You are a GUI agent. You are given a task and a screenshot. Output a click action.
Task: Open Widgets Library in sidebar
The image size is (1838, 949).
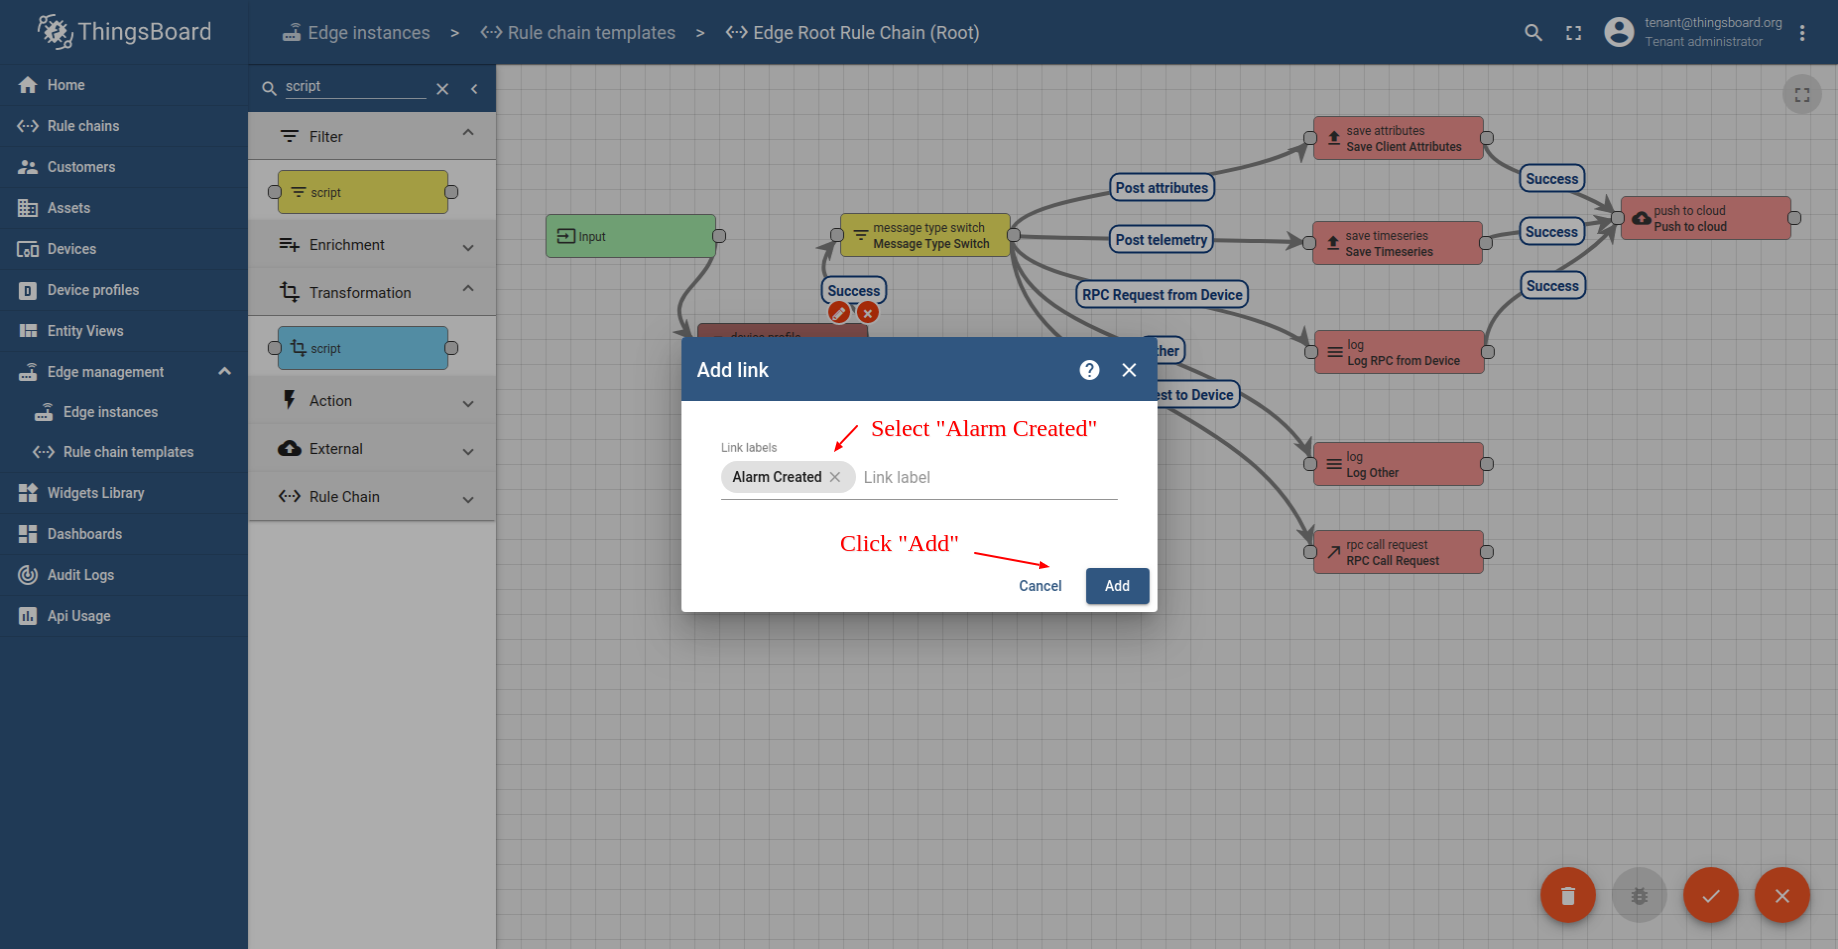(x=124, y=493)
